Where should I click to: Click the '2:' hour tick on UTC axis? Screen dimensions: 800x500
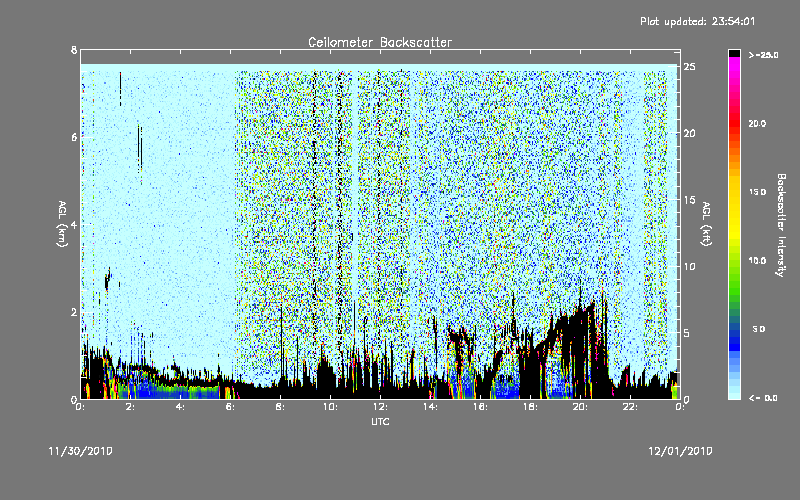(131, 407)
